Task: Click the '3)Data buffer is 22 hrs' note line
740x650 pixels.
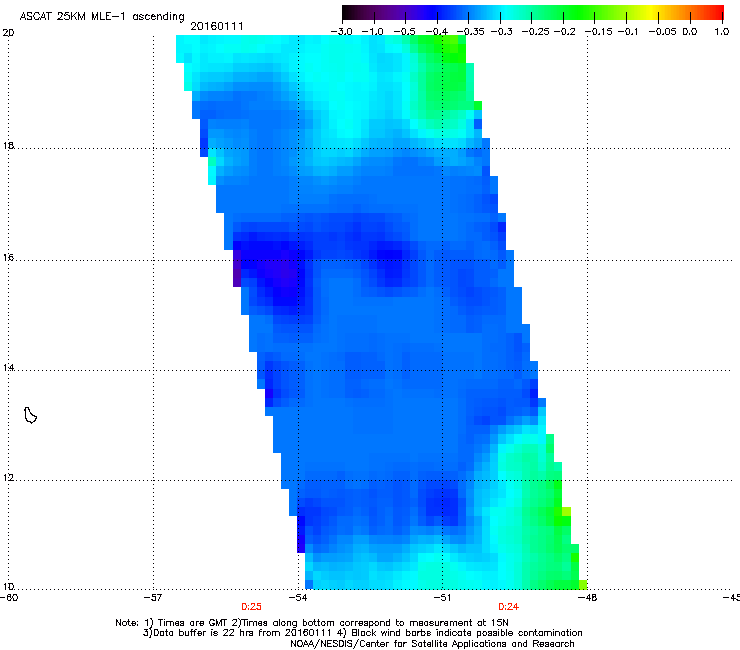Action: pos(362,633)
